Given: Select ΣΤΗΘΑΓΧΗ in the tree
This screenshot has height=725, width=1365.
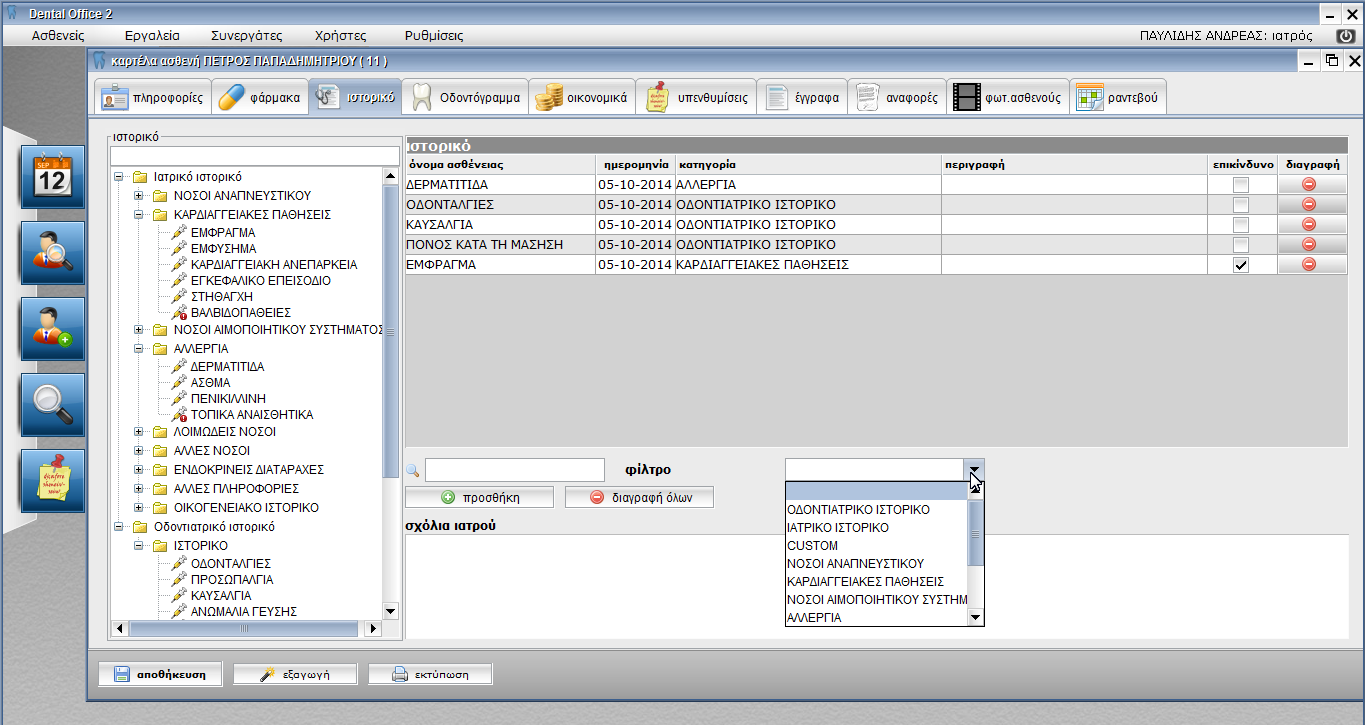Looking at the screenshot, I should click(212, 297).
